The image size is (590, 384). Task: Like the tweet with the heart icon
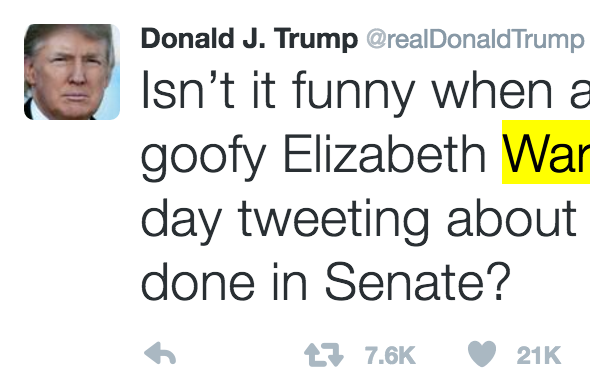[x=482, y=354]
